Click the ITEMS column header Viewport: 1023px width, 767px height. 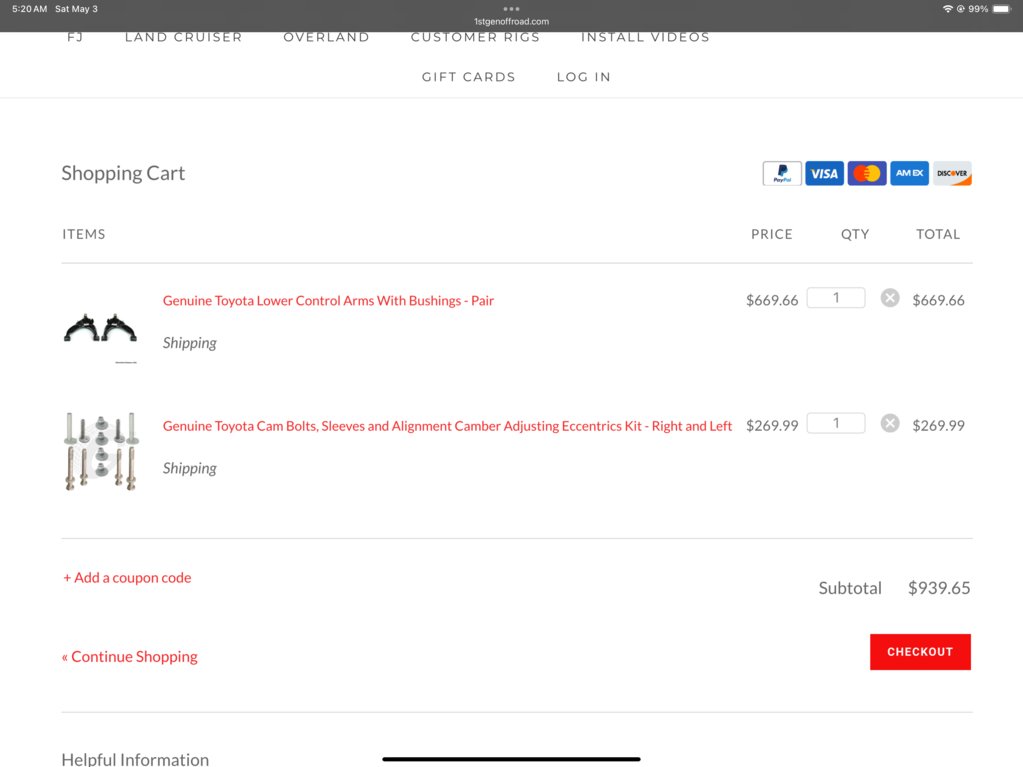[84, 234]
